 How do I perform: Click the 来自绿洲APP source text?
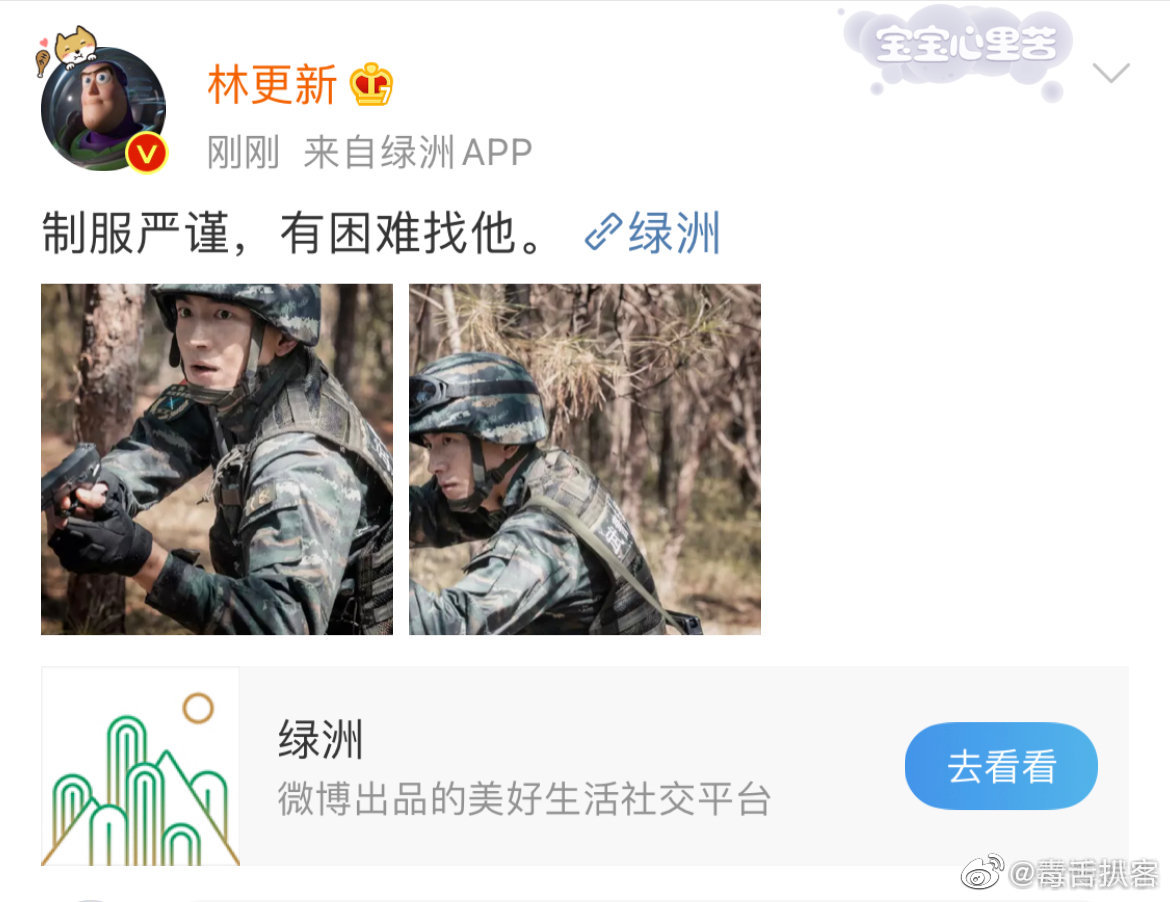(418, 152)
